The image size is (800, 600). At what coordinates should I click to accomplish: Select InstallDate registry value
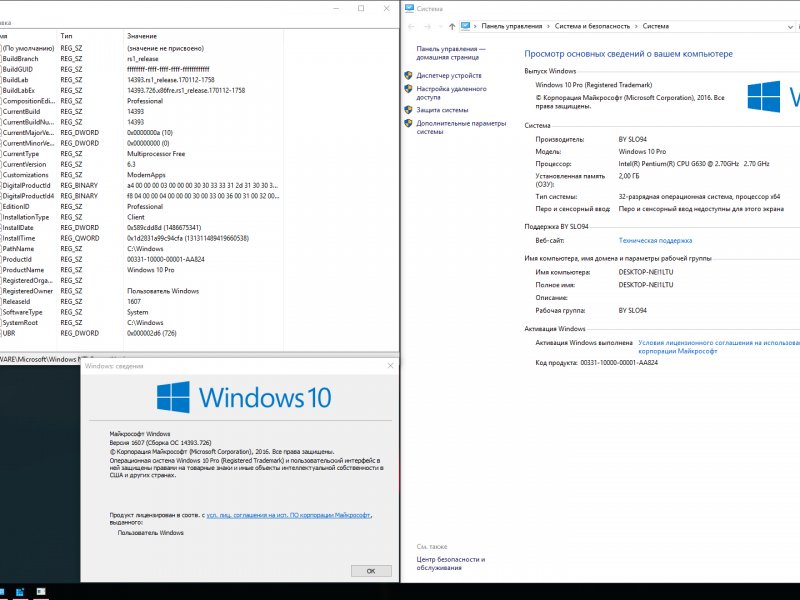pos(18,228)
